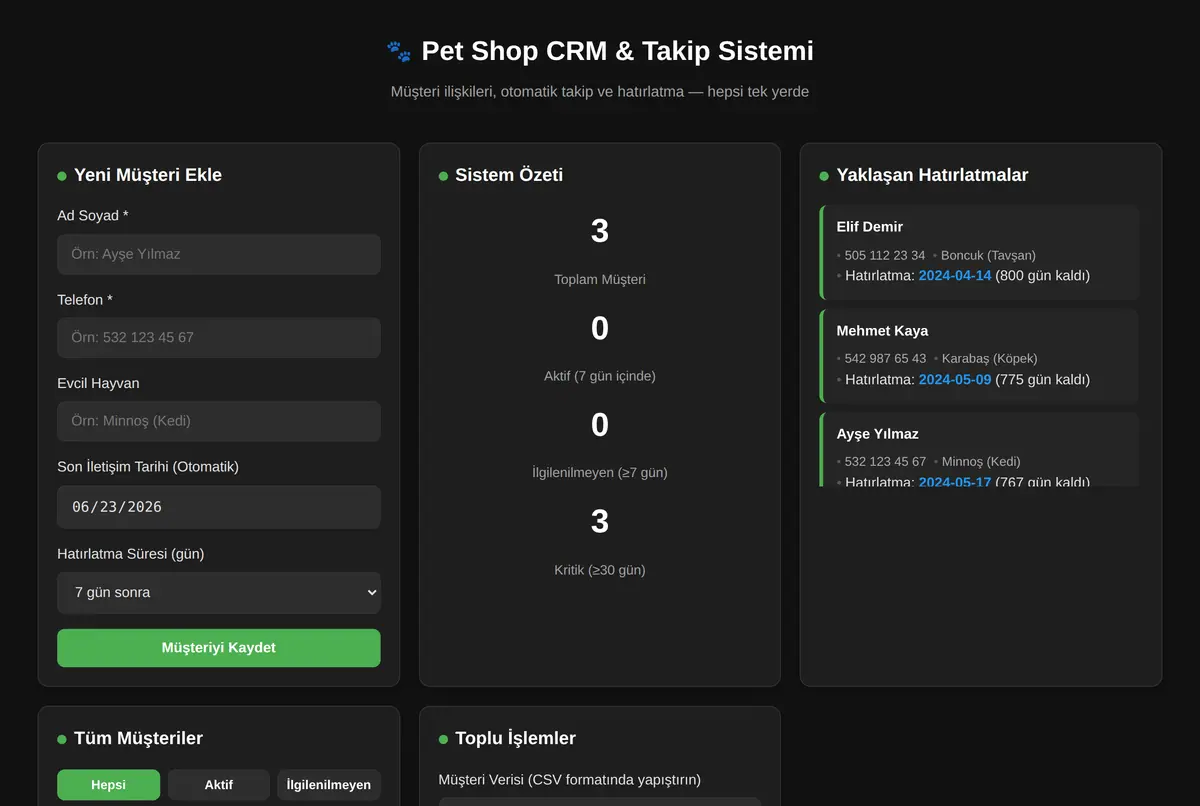
Task: Click the 2024-05-09 reminder date
Action: 955,379
